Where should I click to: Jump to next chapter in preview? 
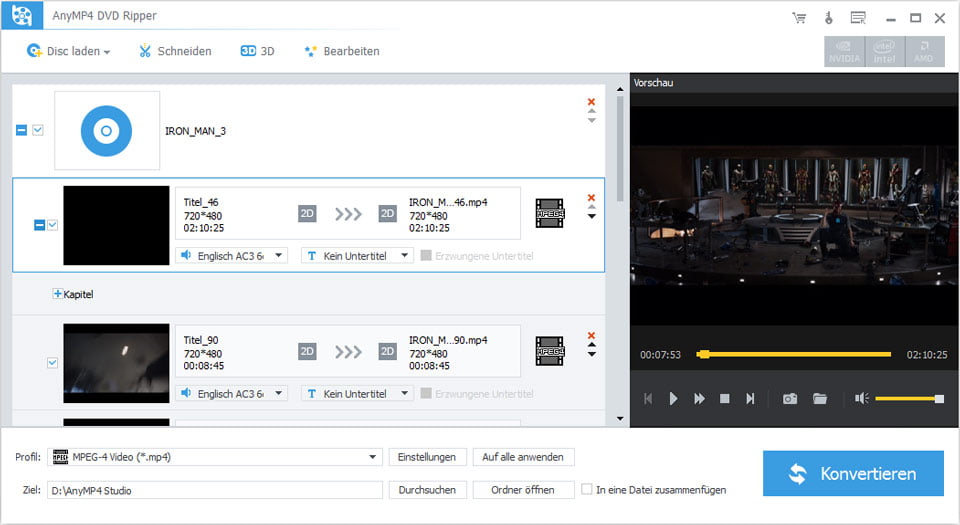[750, 398]
